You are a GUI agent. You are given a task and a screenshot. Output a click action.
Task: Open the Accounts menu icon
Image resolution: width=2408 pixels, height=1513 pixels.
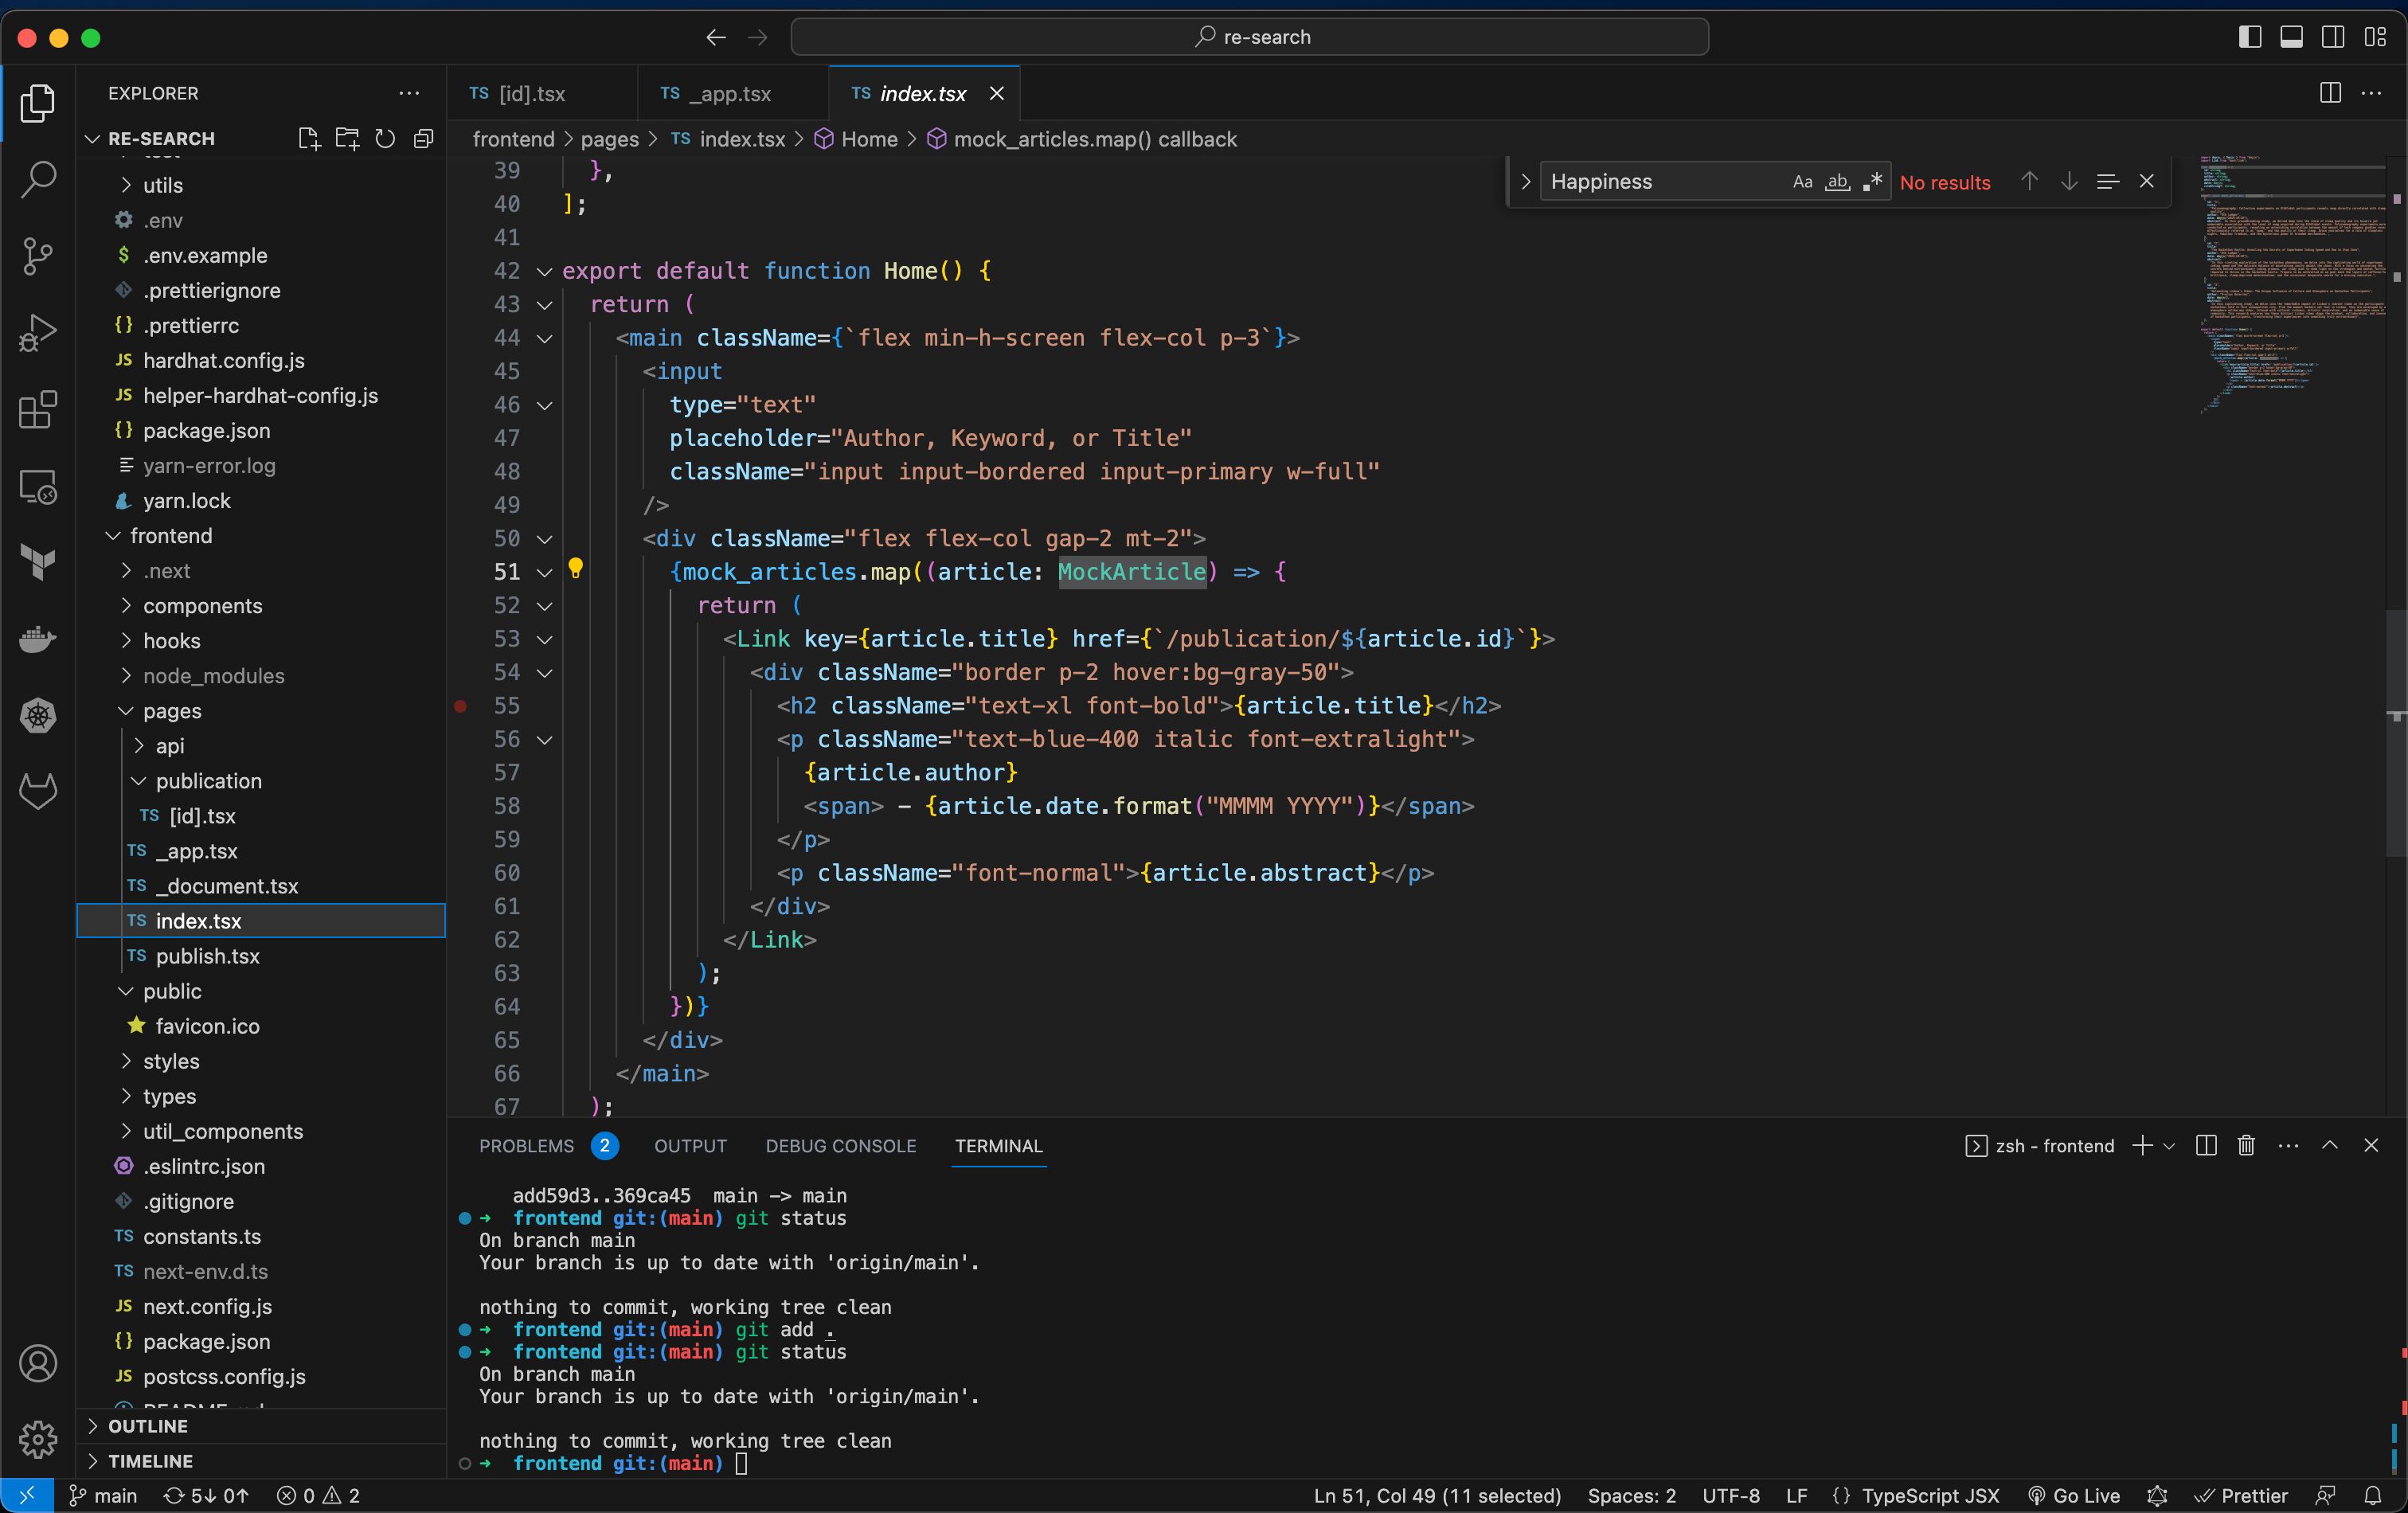[x=38, y=1364]
